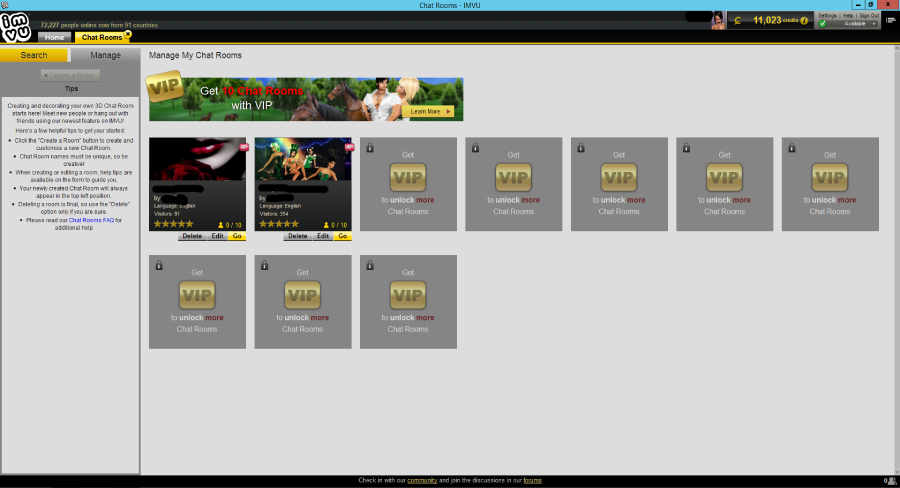Close the Chat Rooms tab with its X
Image resolution: width=900 pixels, height=488 pixels.
click(128, 34)
